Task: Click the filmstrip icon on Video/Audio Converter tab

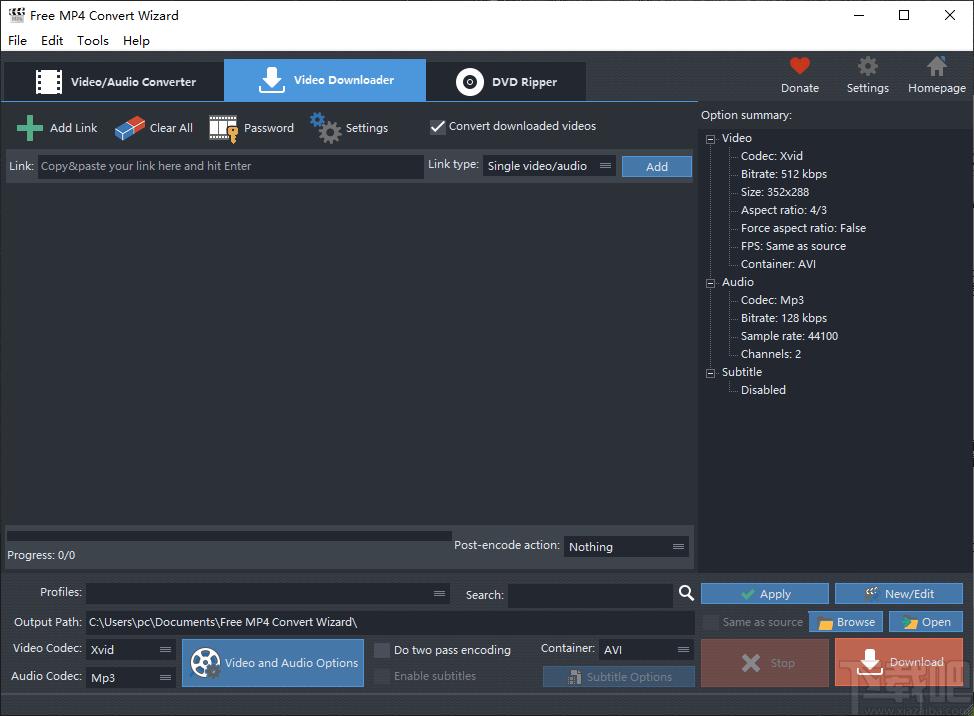Action: click(49, 81)
